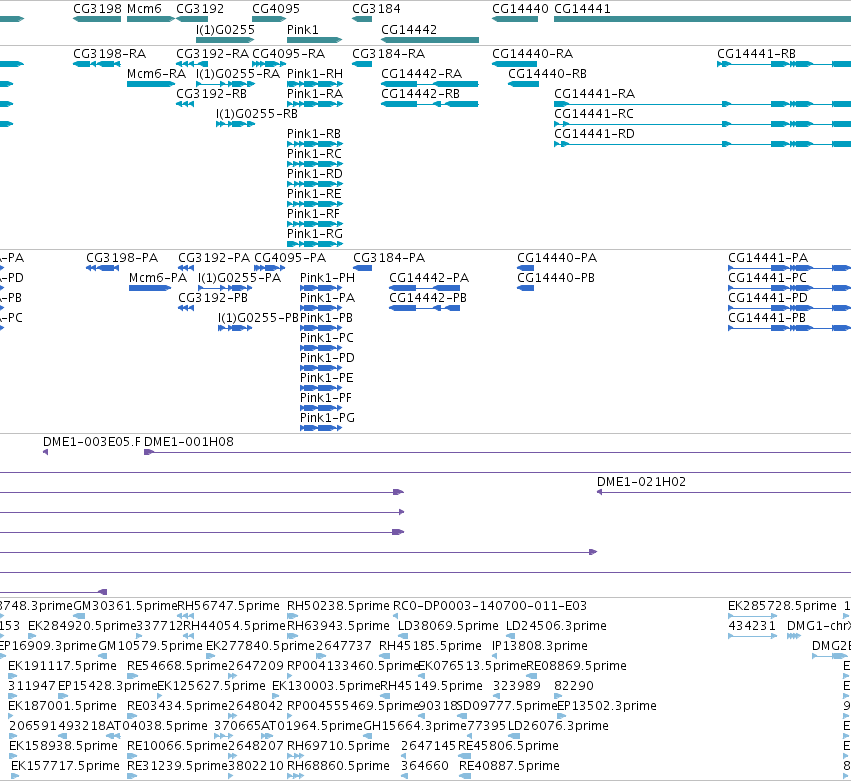851x781 pixels.
Task: Select EST RC0-DP0003-140700-011-E03
Action: click(x=490, y=605)
